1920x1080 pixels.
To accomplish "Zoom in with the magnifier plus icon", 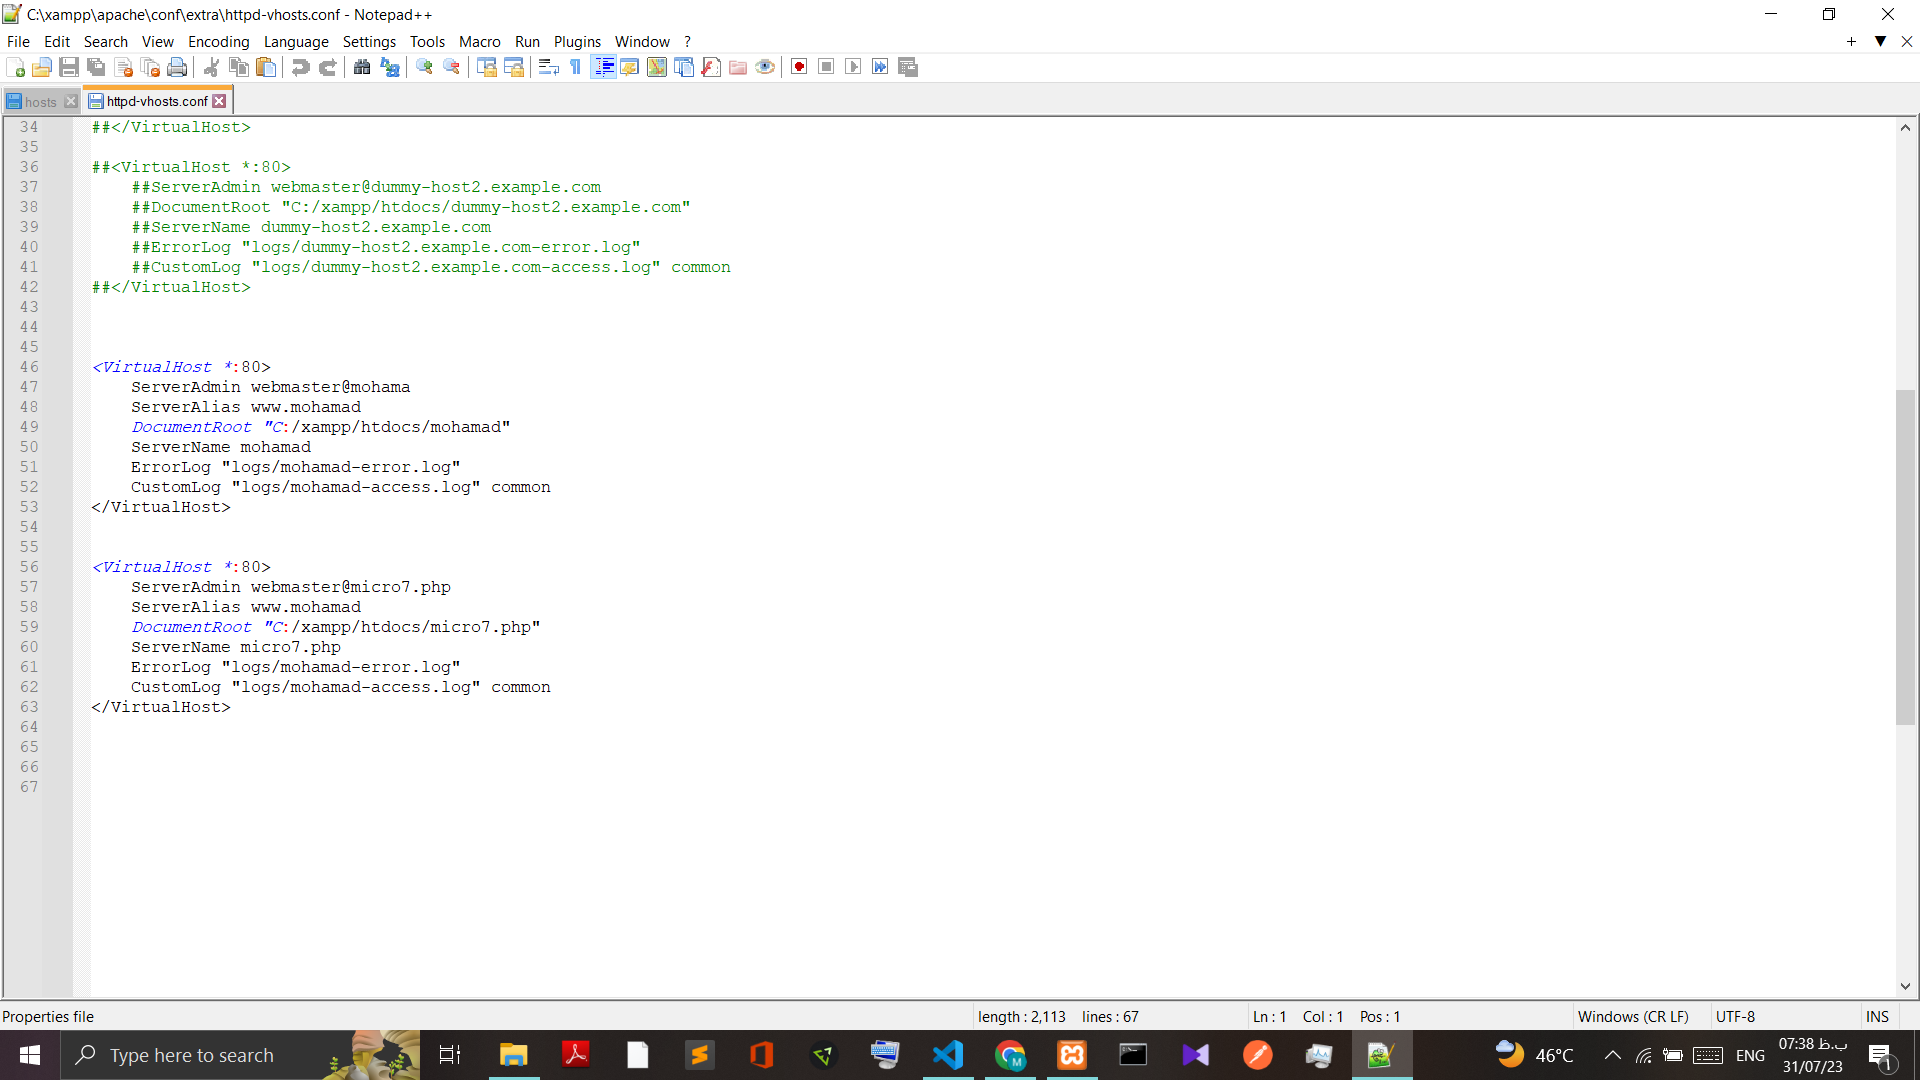I will (x=424, y=67).
